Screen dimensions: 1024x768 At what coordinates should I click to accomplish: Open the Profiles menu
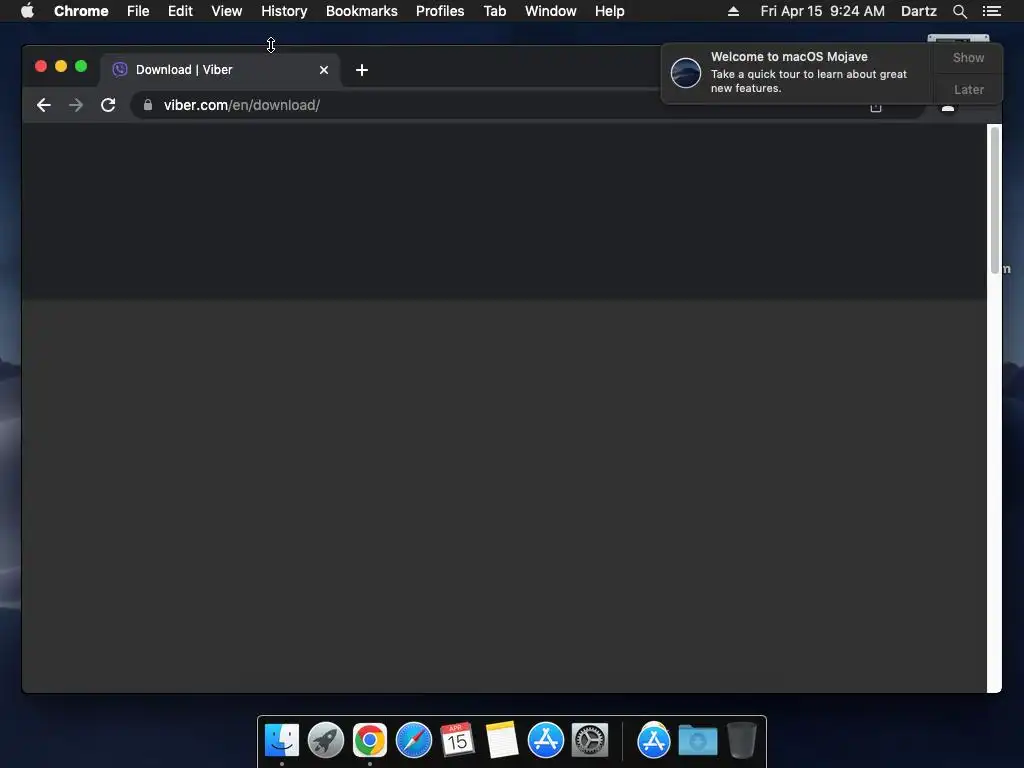(x=440, y=11)
